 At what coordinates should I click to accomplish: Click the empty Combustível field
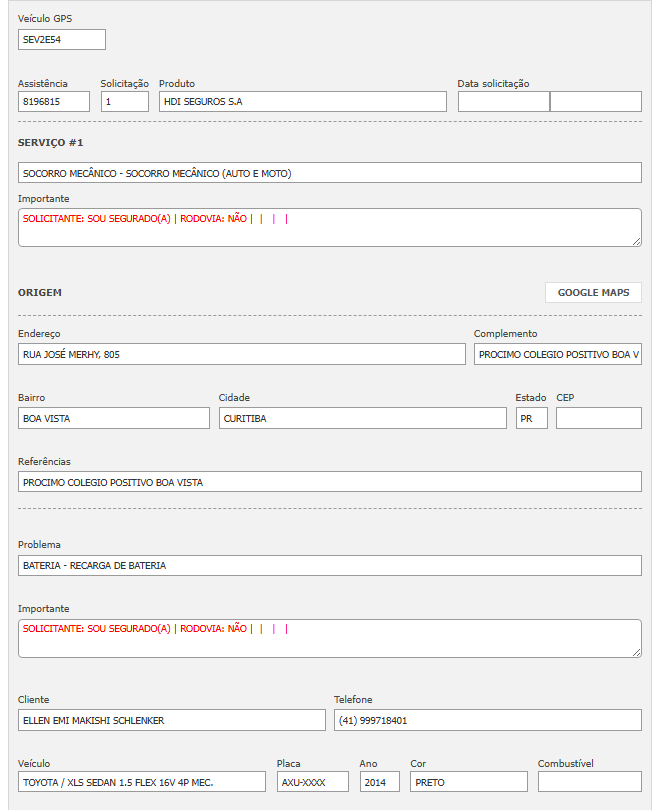[x=589, y=782]
